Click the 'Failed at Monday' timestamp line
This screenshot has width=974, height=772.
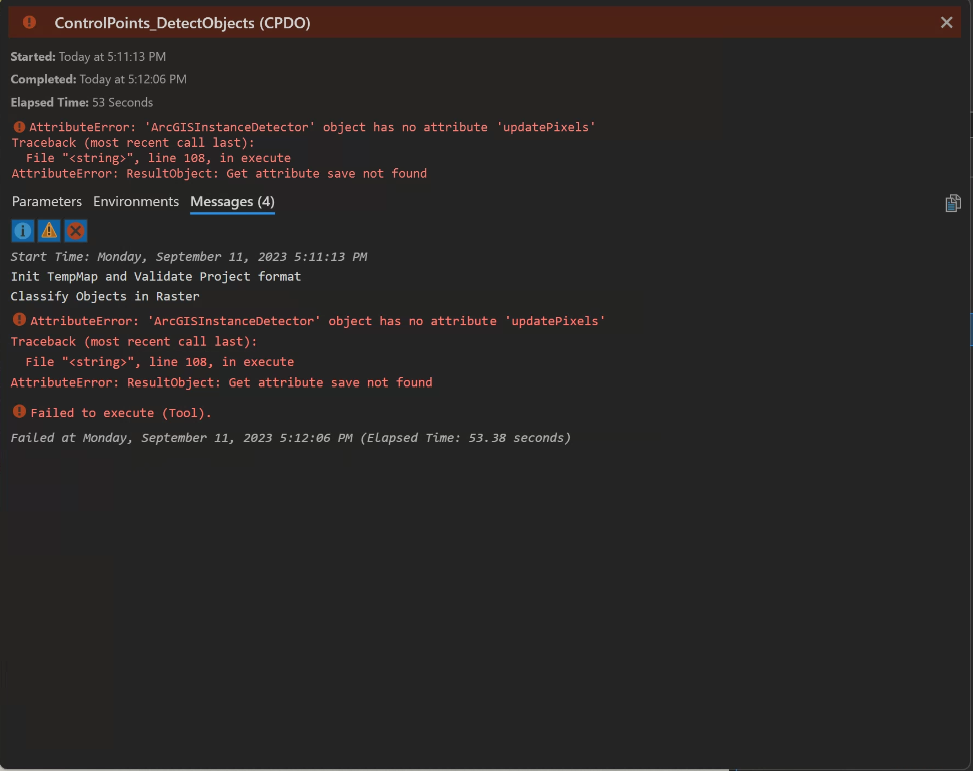290,438
